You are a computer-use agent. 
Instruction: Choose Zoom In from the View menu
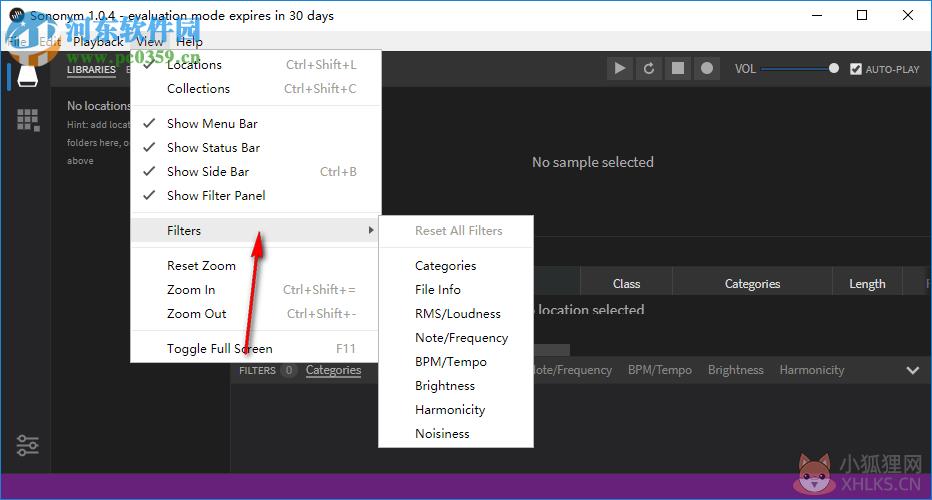click(x=256, y=290)
